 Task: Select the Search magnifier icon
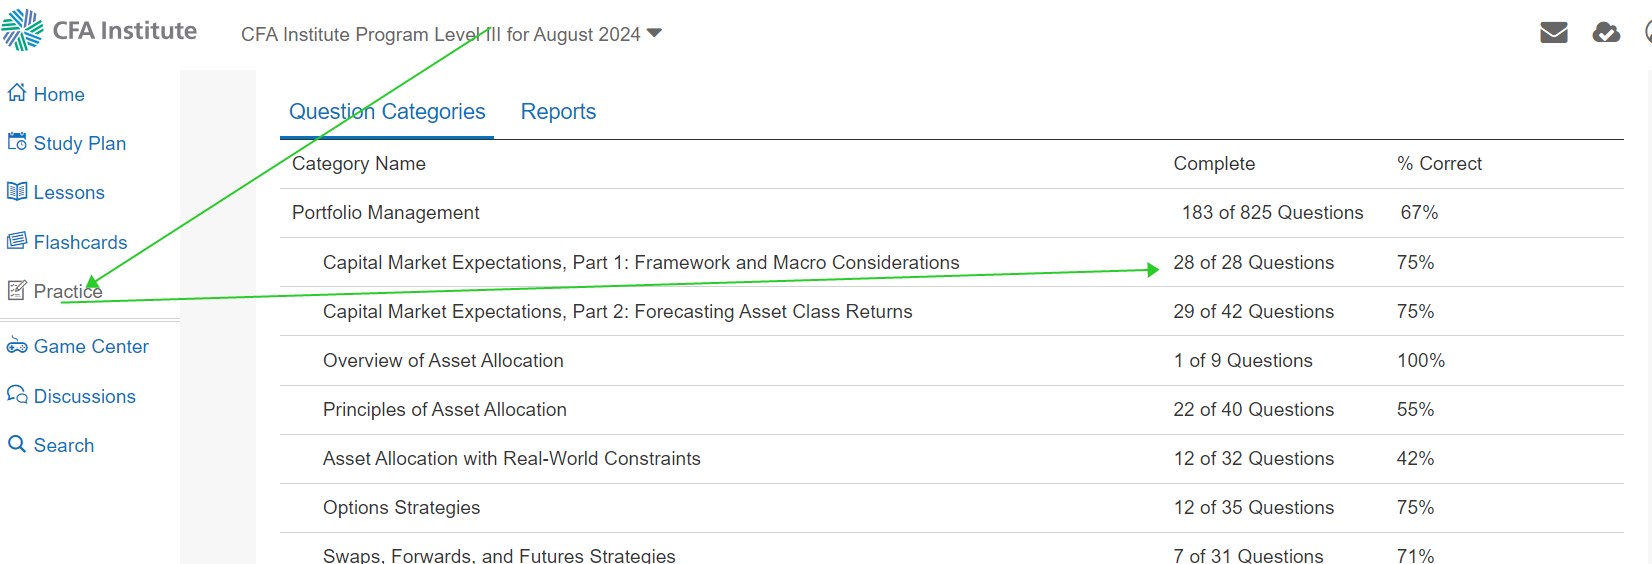pos(16,444)
